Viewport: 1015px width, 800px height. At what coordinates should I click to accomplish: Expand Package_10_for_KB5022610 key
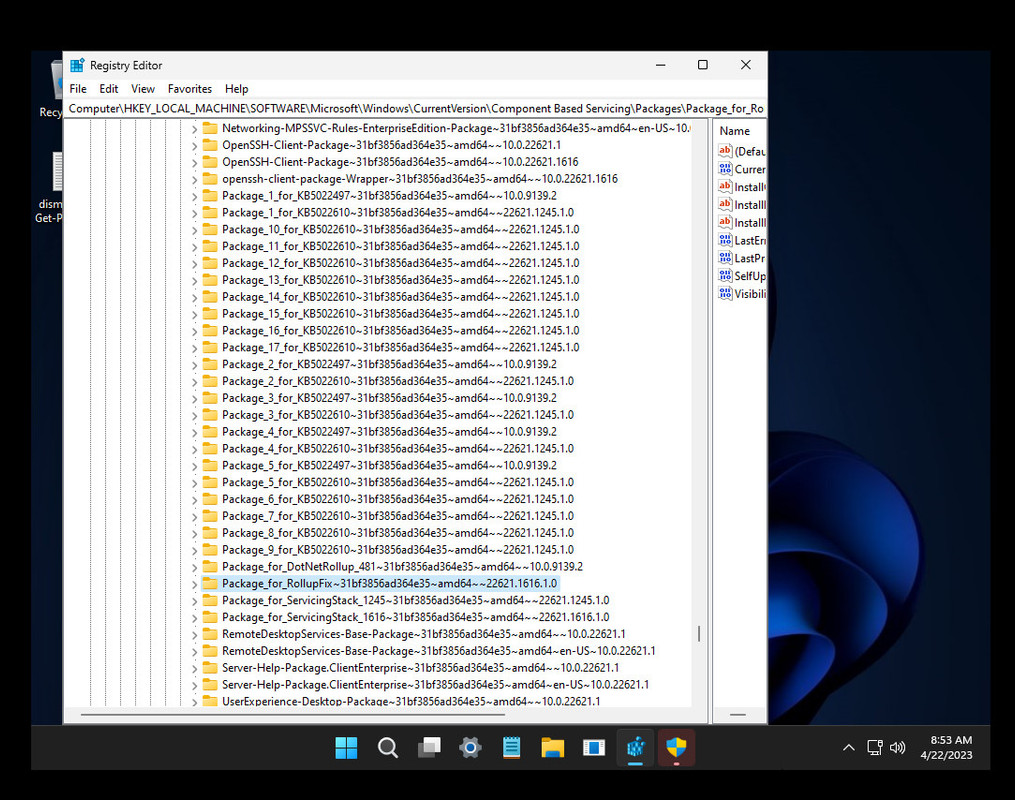click(x=194, y=230)
